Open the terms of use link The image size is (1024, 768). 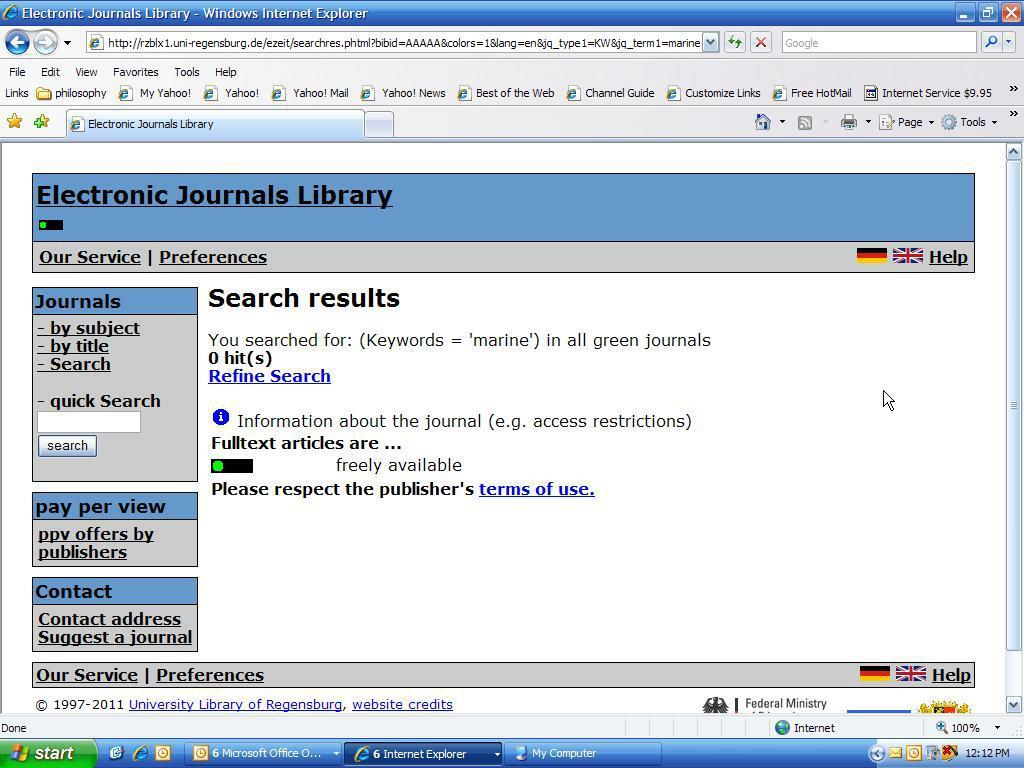point(537,489)
